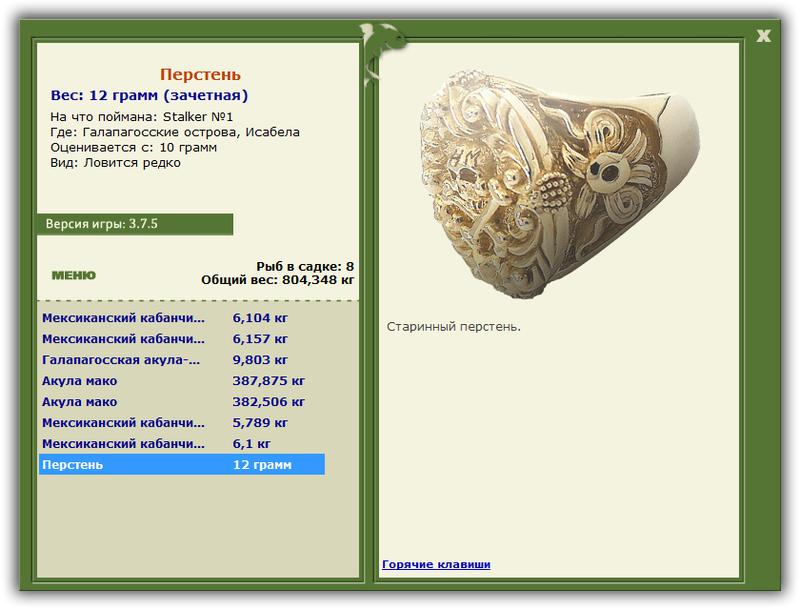Click the 'Старинный перстень.' description
The image size is (800, 610).
[454, 326]
